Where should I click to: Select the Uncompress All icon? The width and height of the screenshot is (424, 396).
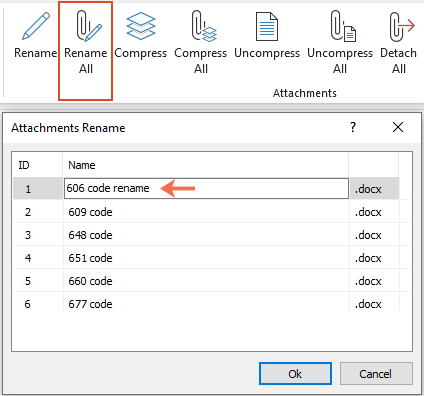(x=343, y=26)
